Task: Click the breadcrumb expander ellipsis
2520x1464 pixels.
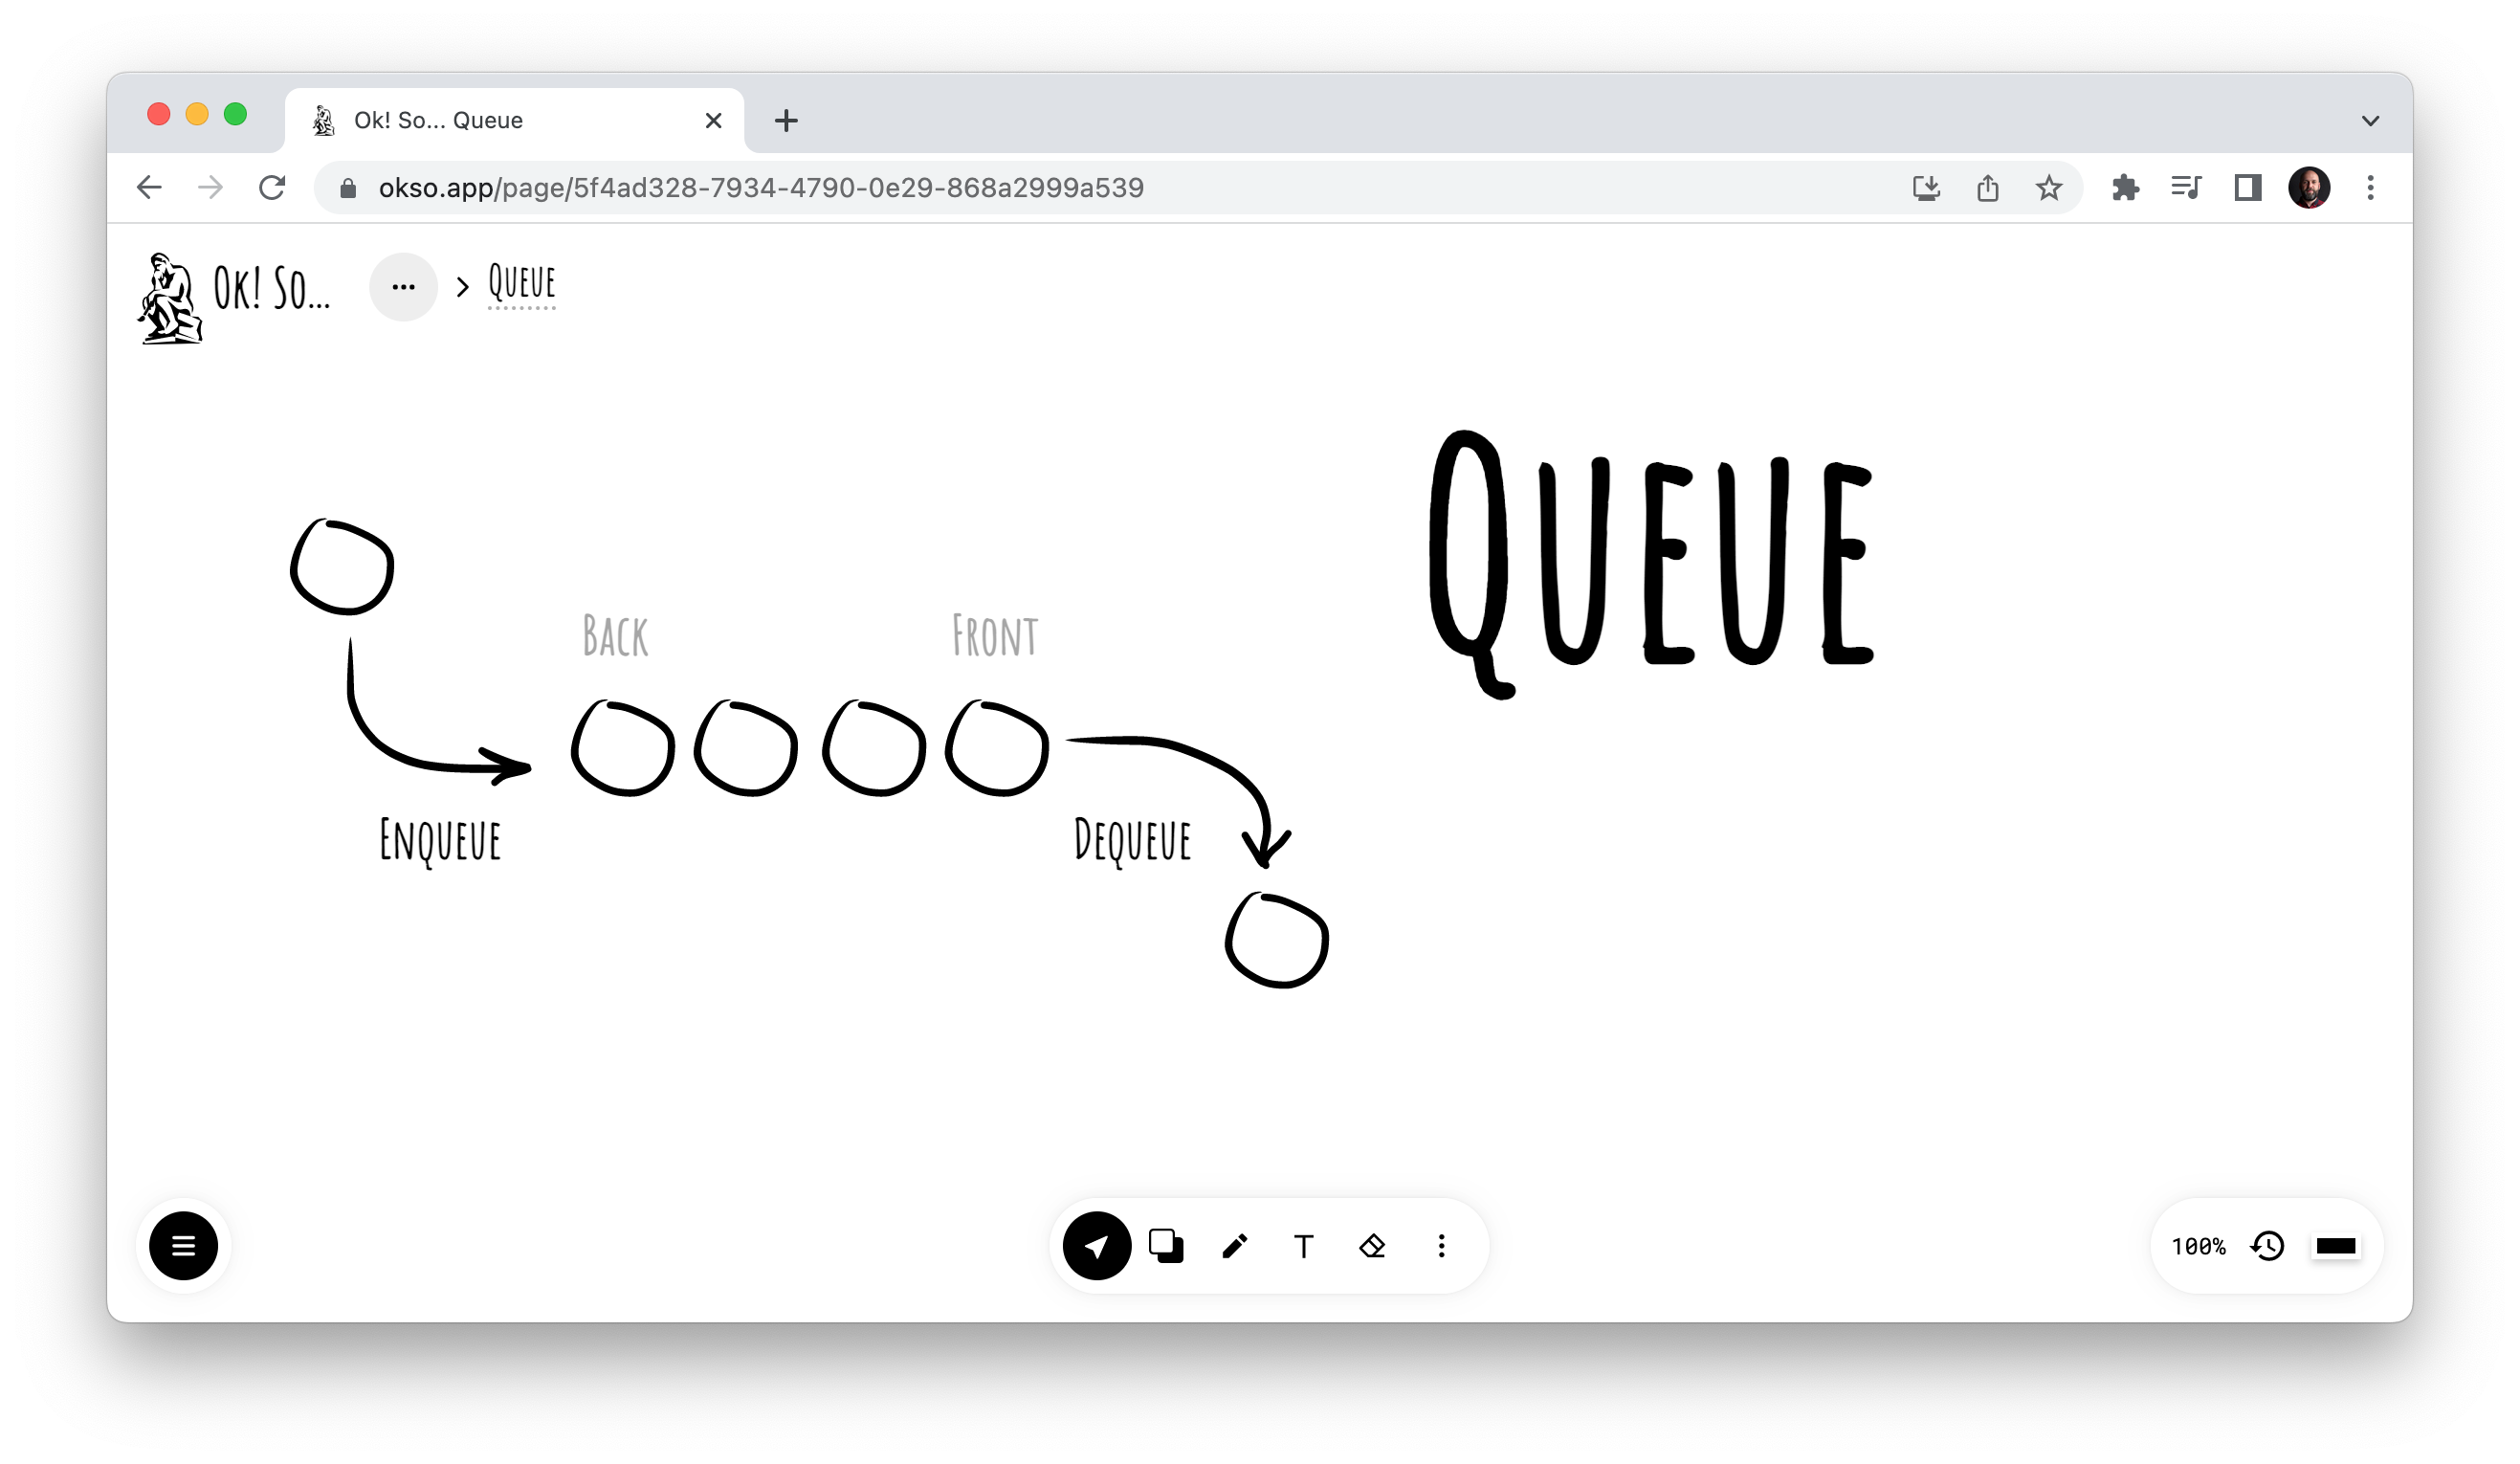Action: (403, 284)
